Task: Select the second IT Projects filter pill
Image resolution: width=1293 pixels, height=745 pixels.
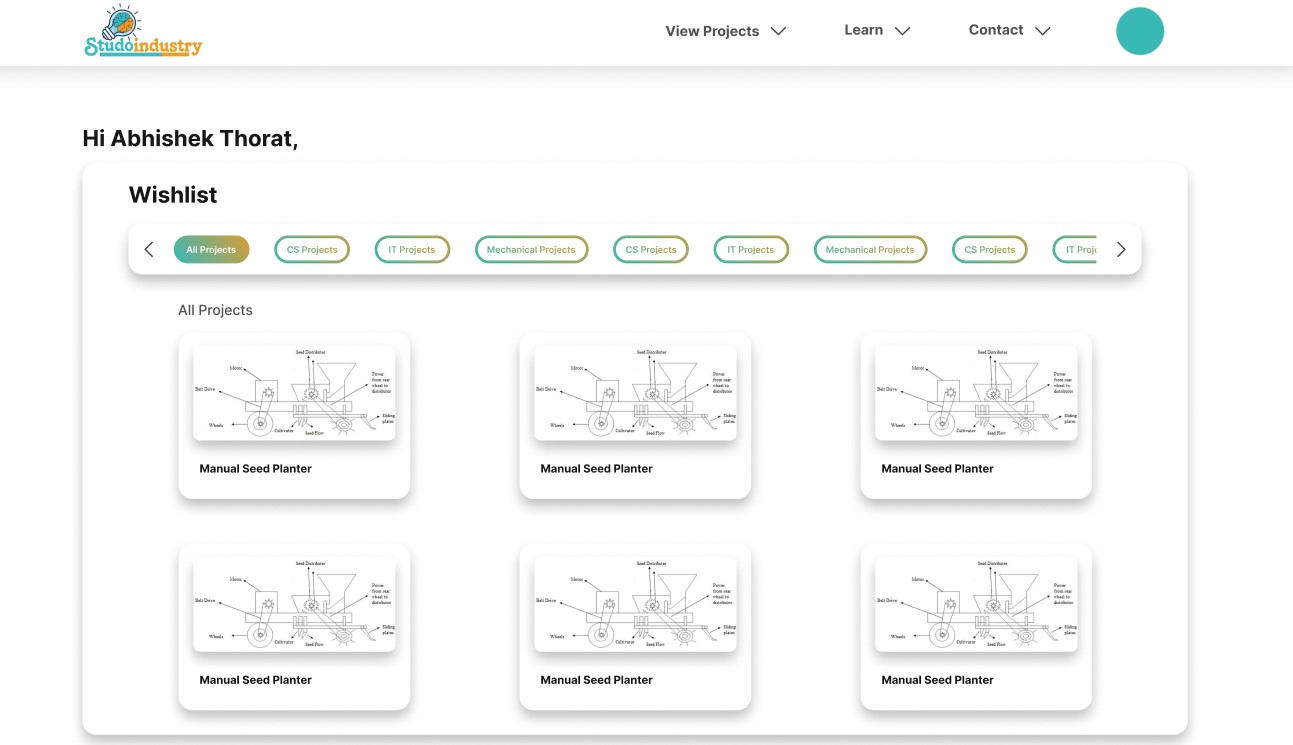Action: click(751, 250)
